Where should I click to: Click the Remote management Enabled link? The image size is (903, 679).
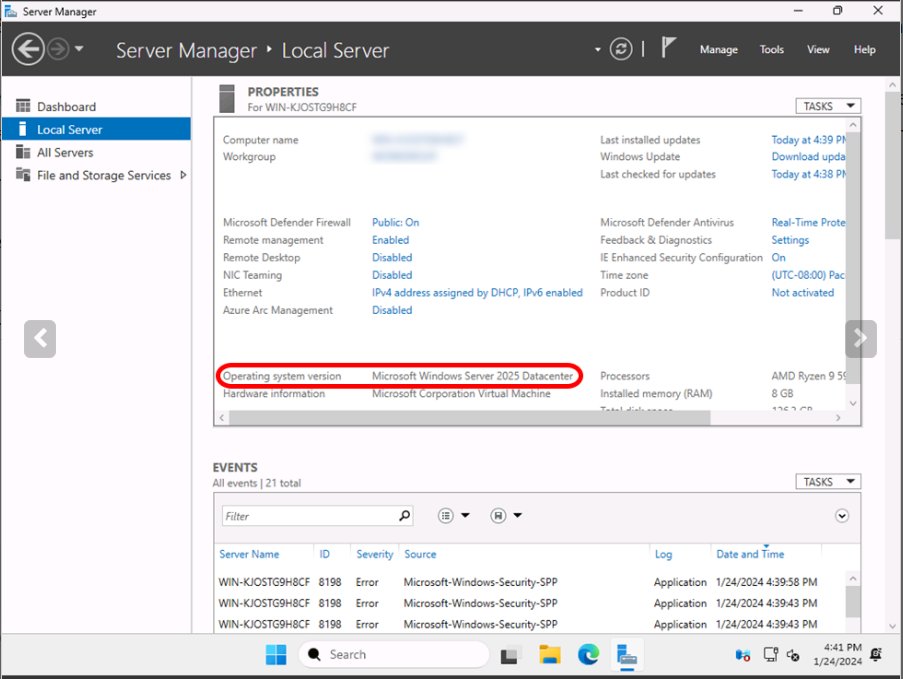pyautogui.click(x=390, y=240)
